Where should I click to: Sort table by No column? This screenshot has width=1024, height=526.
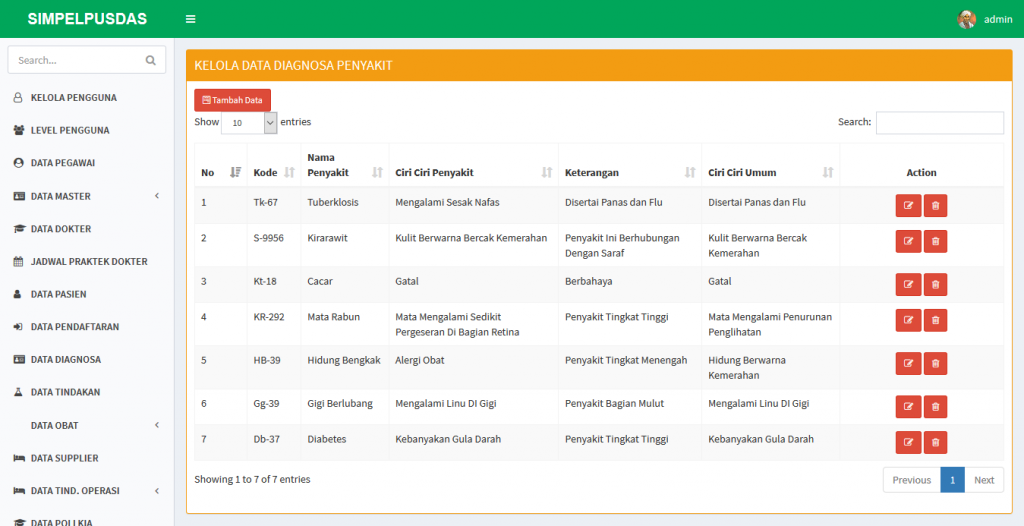[221, 165]
